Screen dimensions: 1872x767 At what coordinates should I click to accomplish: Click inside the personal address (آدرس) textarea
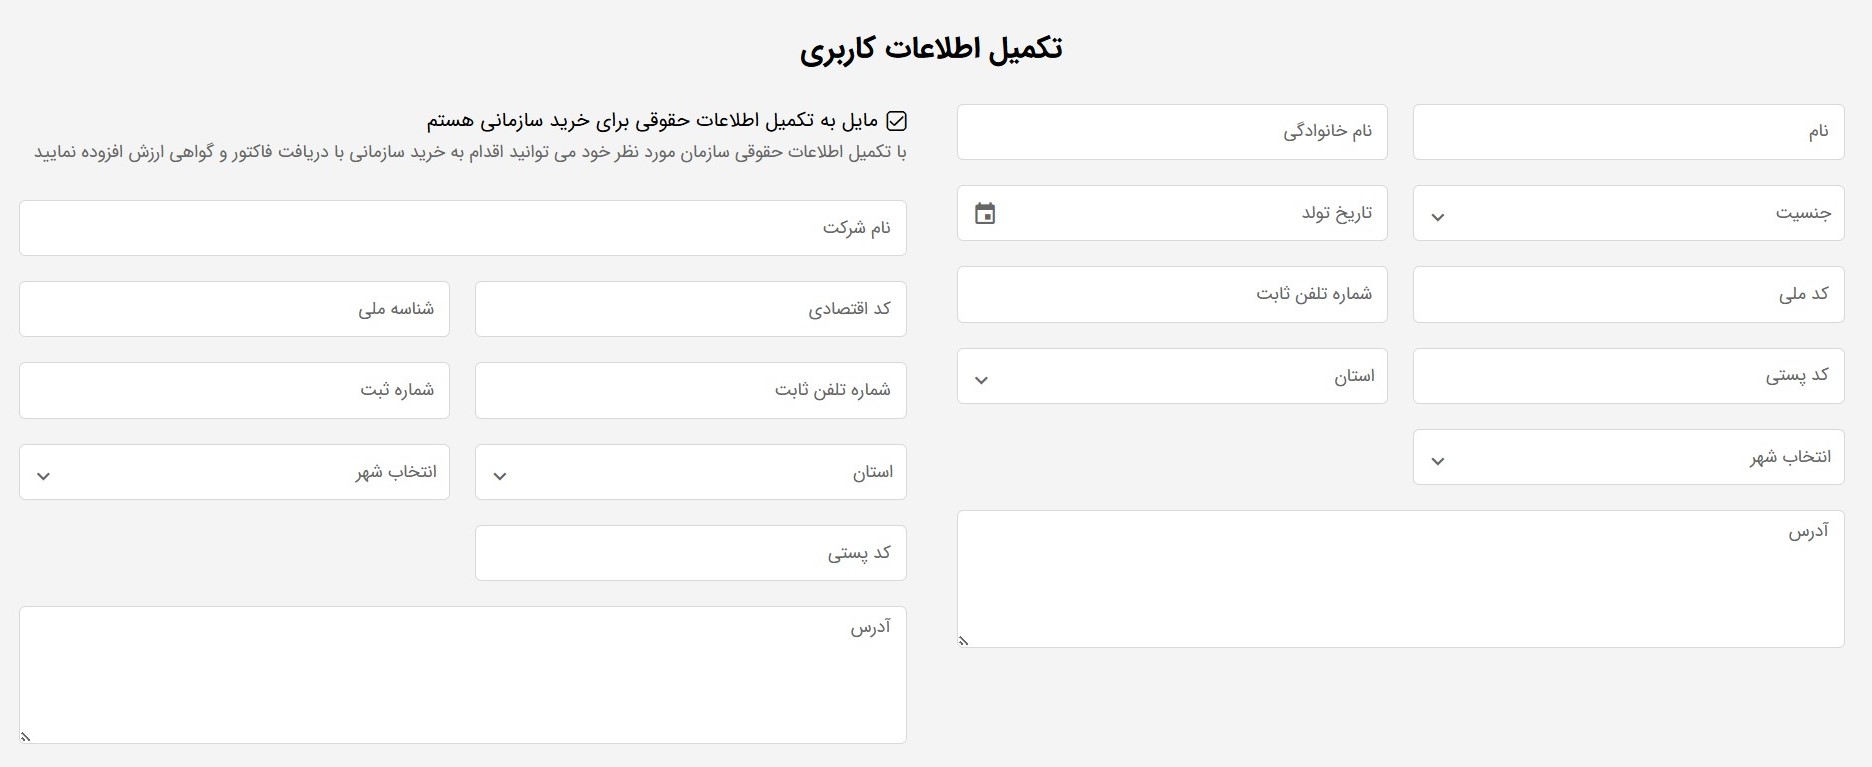click(1400, 580)
